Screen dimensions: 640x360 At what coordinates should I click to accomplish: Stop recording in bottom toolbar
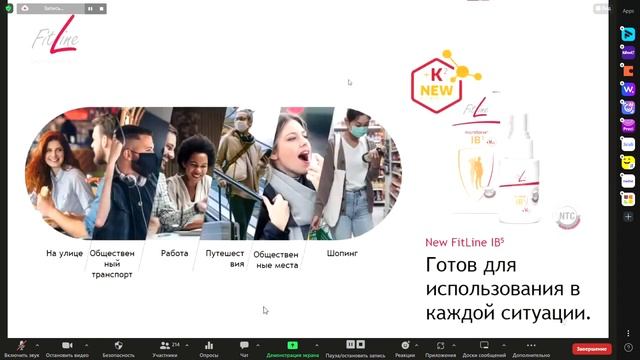360,344
